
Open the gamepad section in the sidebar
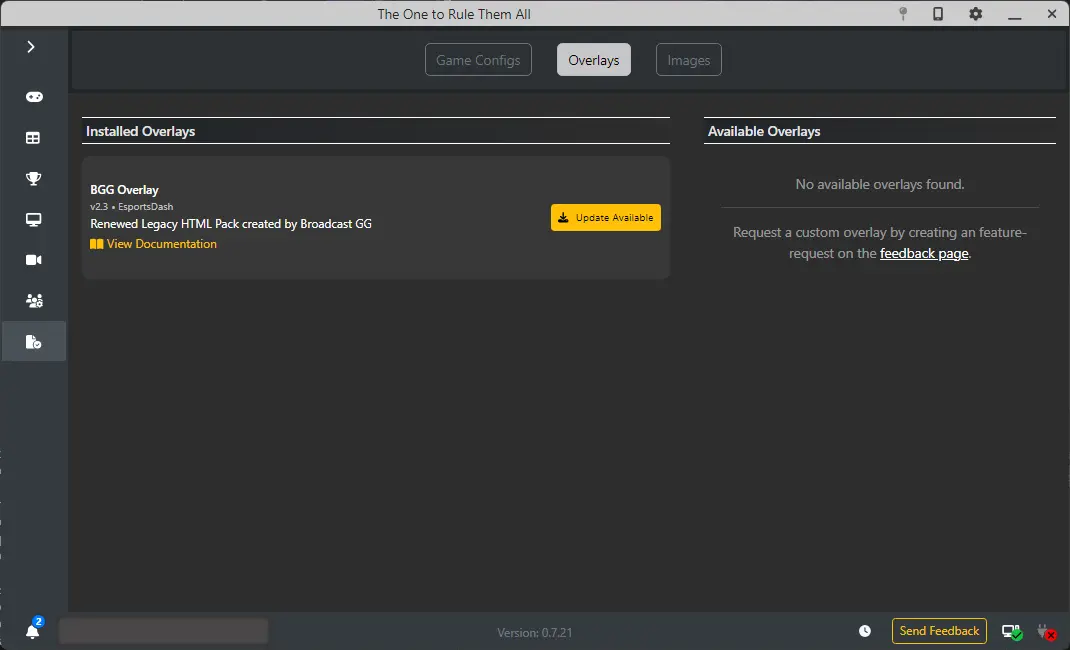tap(34, 97)
